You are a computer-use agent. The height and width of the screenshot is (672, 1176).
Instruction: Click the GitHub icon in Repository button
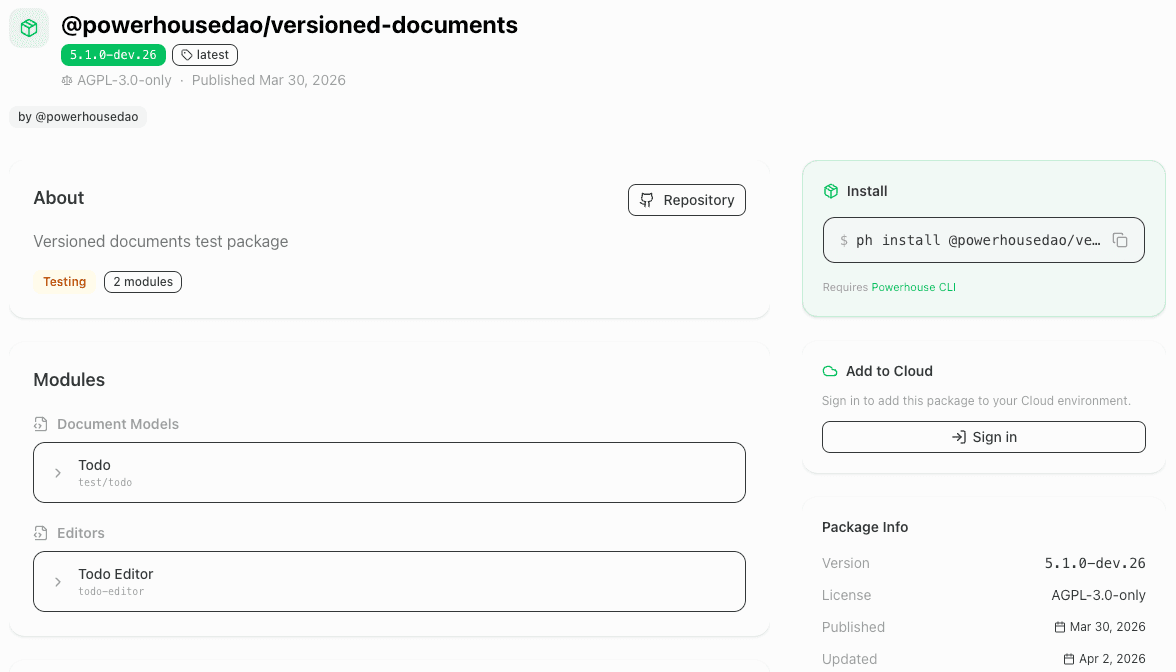(x=646, y=200)
